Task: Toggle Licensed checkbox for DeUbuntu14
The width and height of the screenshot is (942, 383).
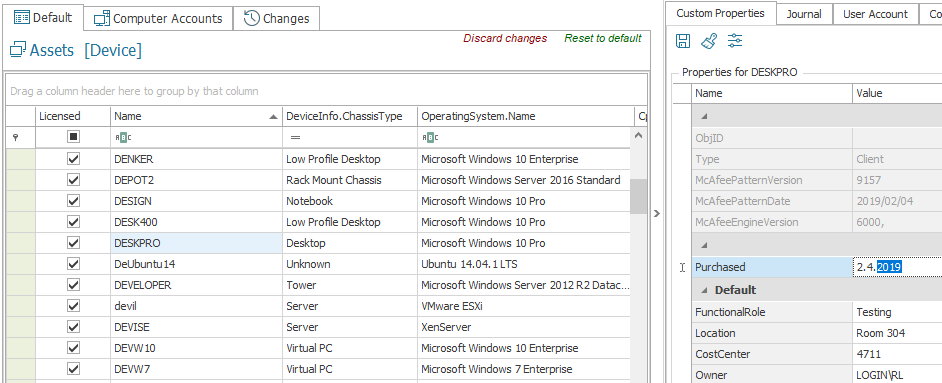Action: [73, 264]
